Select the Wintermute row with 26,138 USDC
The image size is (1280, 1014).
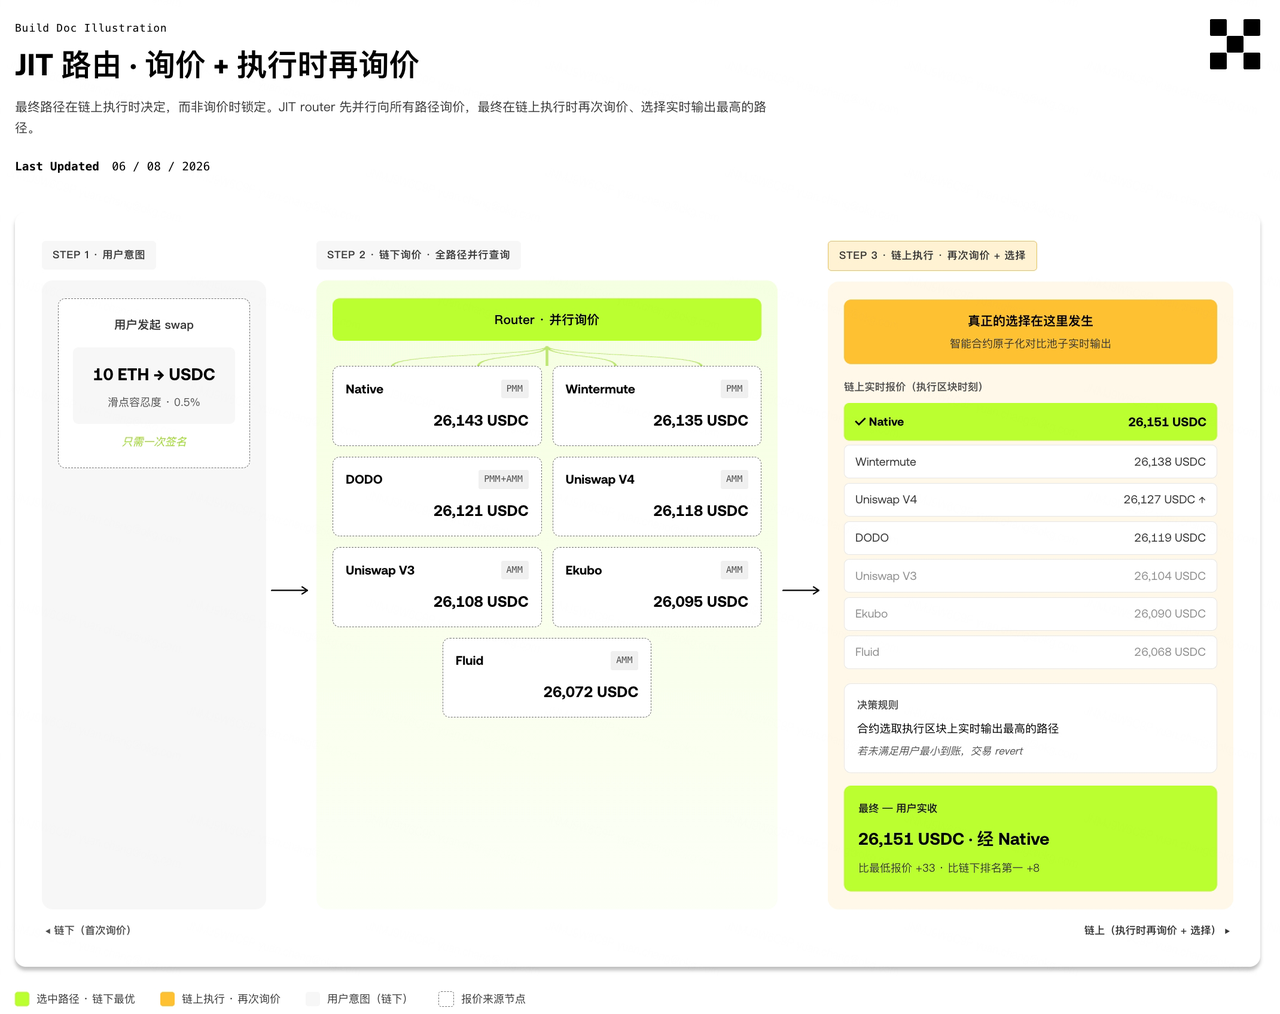click(x=1030, y=462)
